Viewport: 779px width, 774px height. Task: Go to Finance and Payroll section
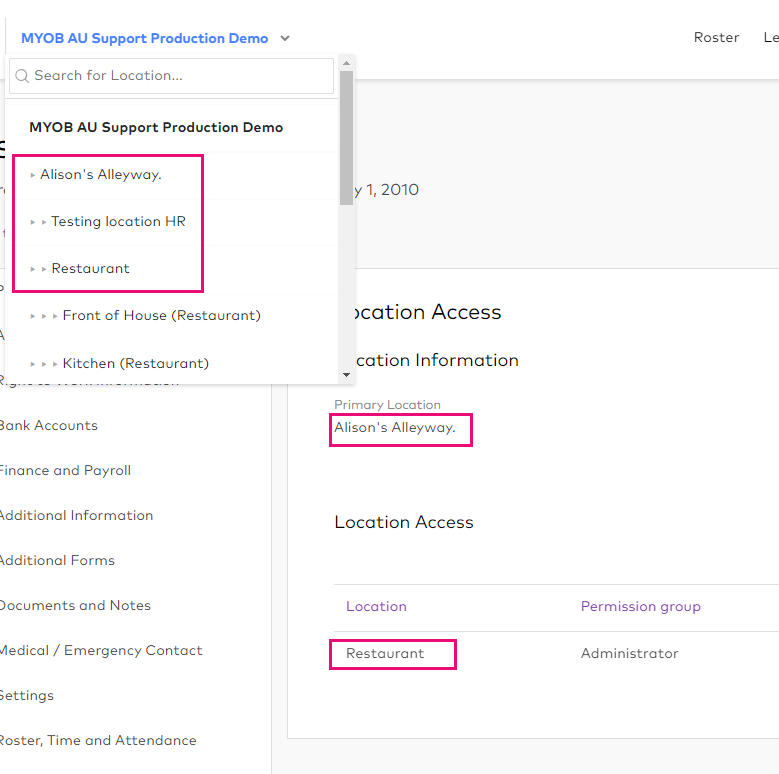65,471
